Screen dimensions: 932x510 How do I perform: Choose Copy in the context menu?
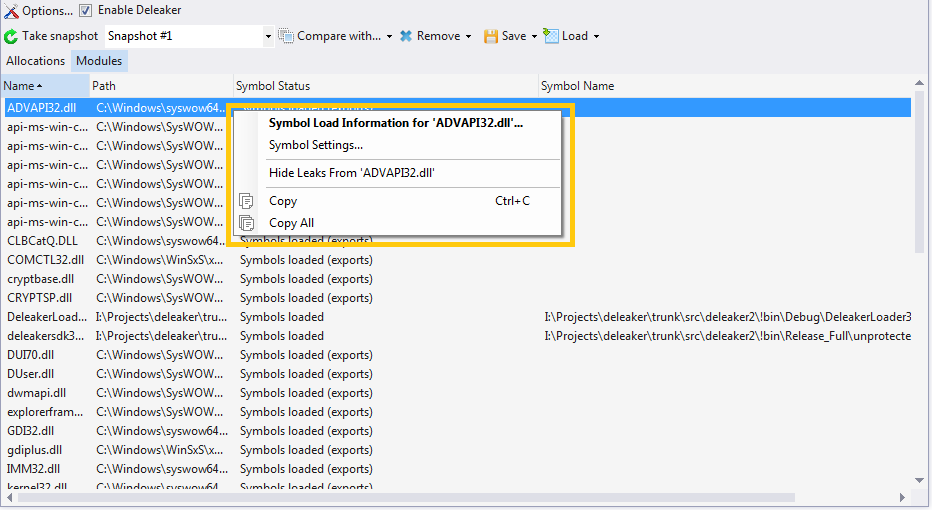coord(396,201)
